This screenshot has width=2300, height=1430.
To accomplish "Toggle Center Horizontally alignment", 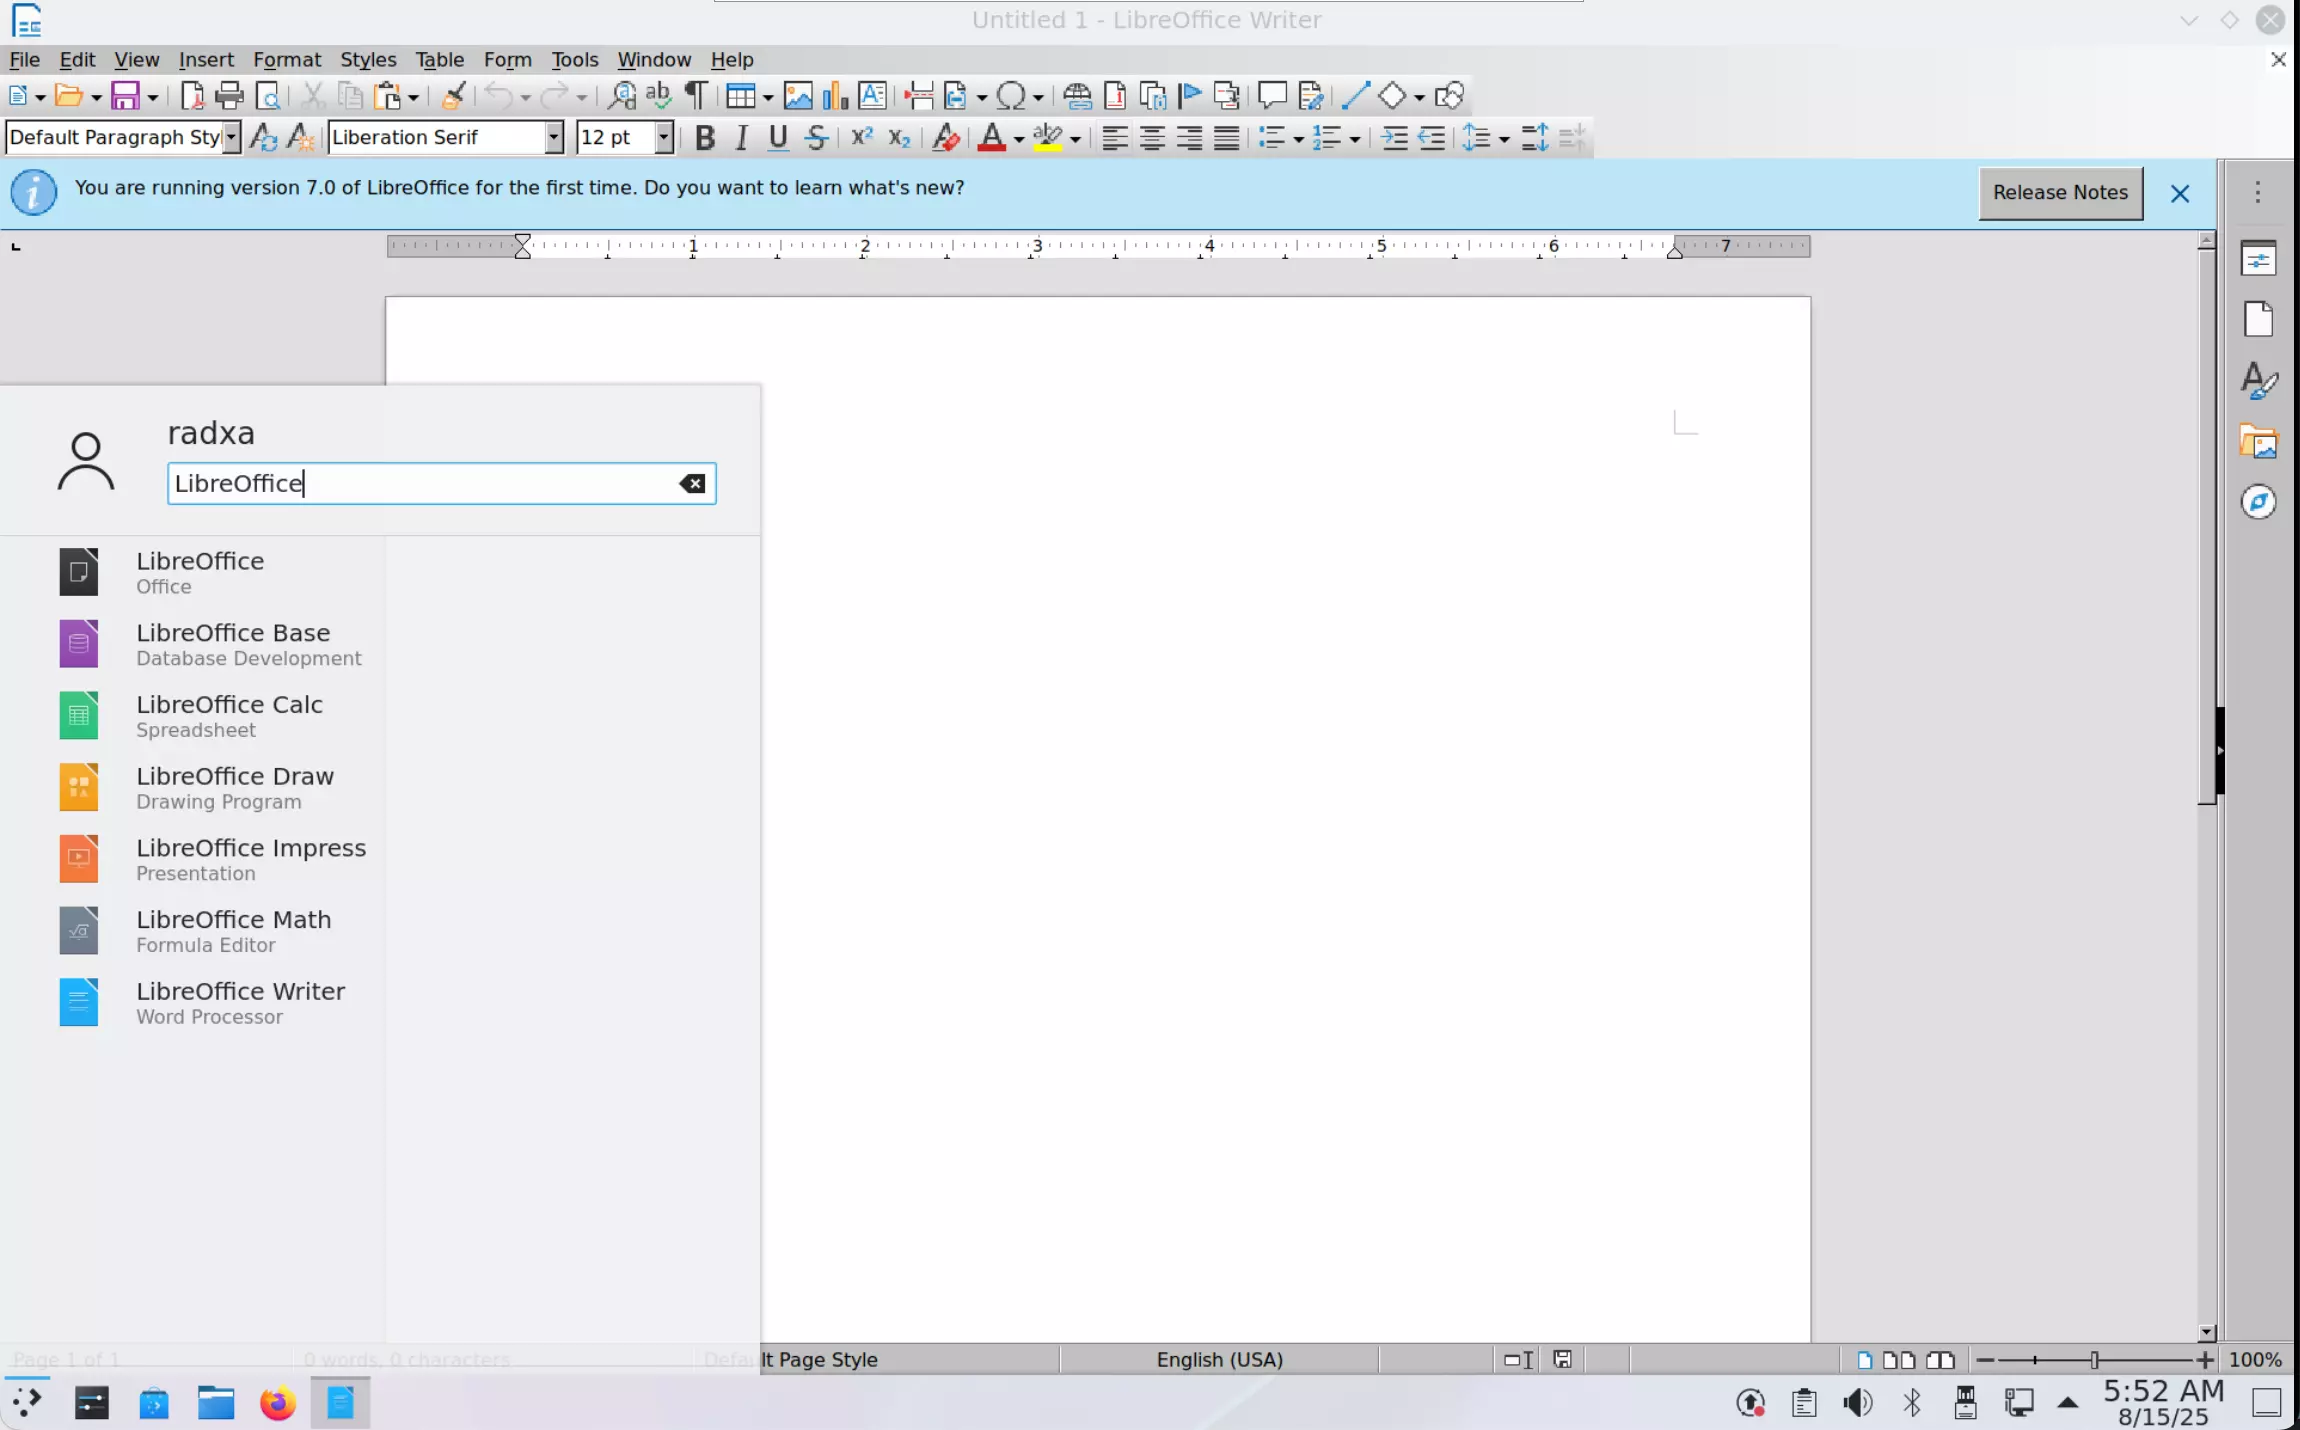I will pos(1151,138).
